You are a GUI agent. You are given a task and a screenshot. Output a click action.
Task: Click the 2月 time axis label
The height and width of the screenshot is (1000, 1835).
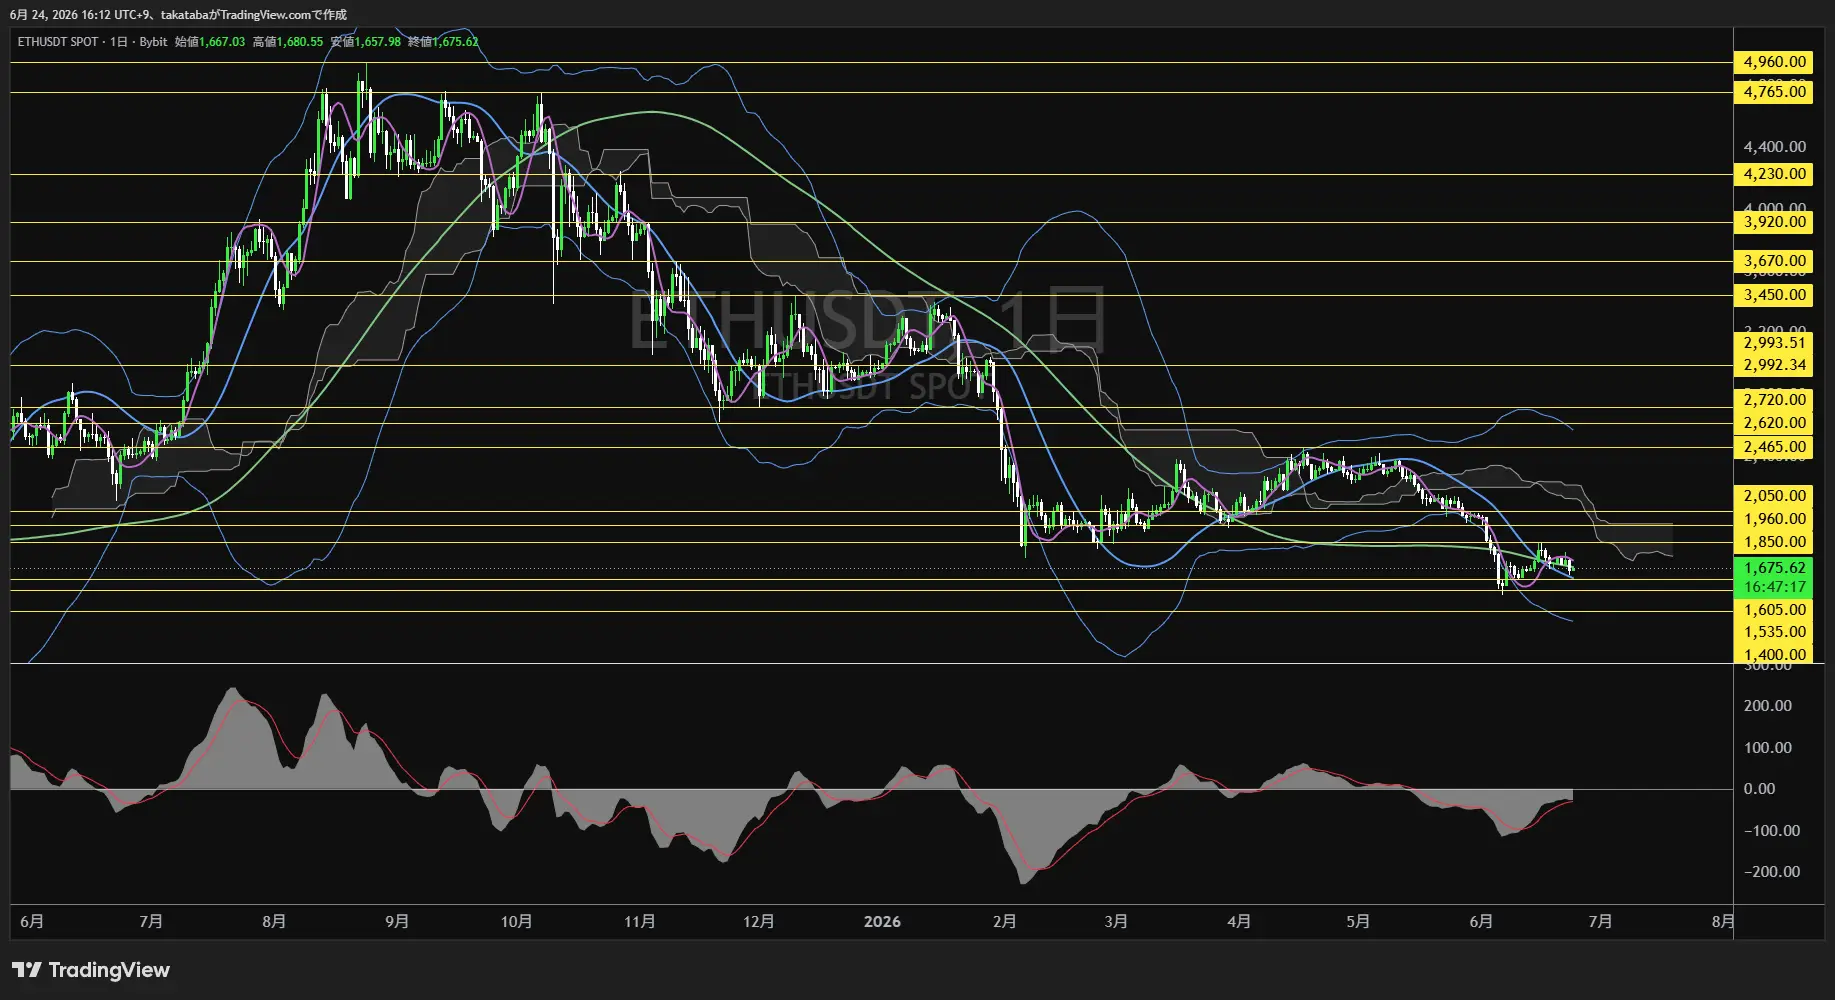pyautogui.click(x=1005, y=921)
